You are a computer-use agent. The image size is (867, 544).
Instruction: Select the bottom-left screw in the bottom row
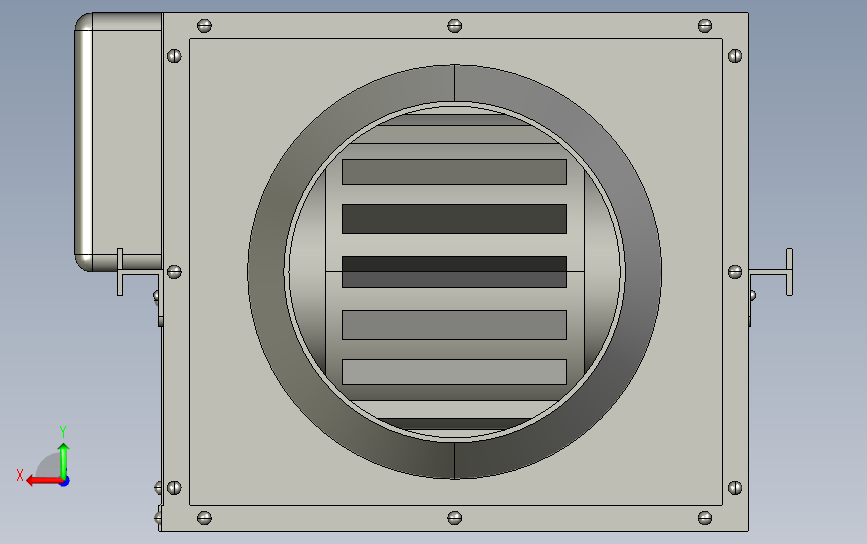[205, 518]
